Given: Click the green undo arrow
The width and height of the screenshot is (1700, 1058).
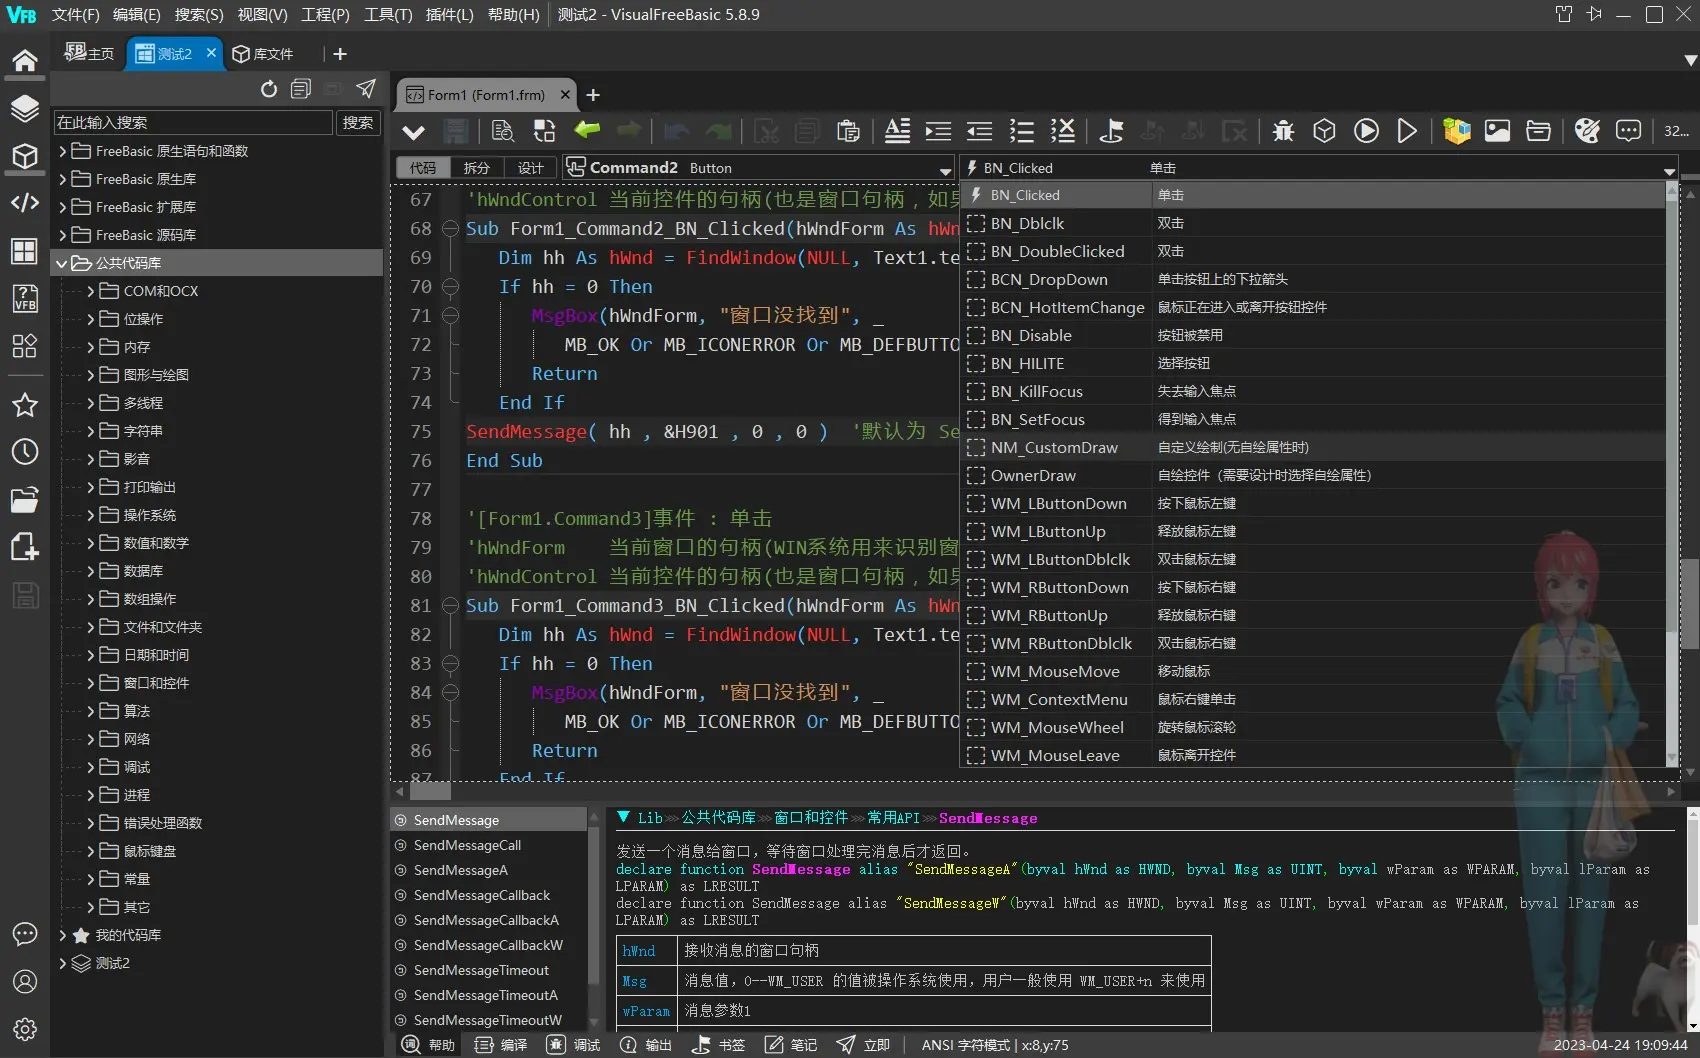Looking at the screenshot, I should 587,131.
